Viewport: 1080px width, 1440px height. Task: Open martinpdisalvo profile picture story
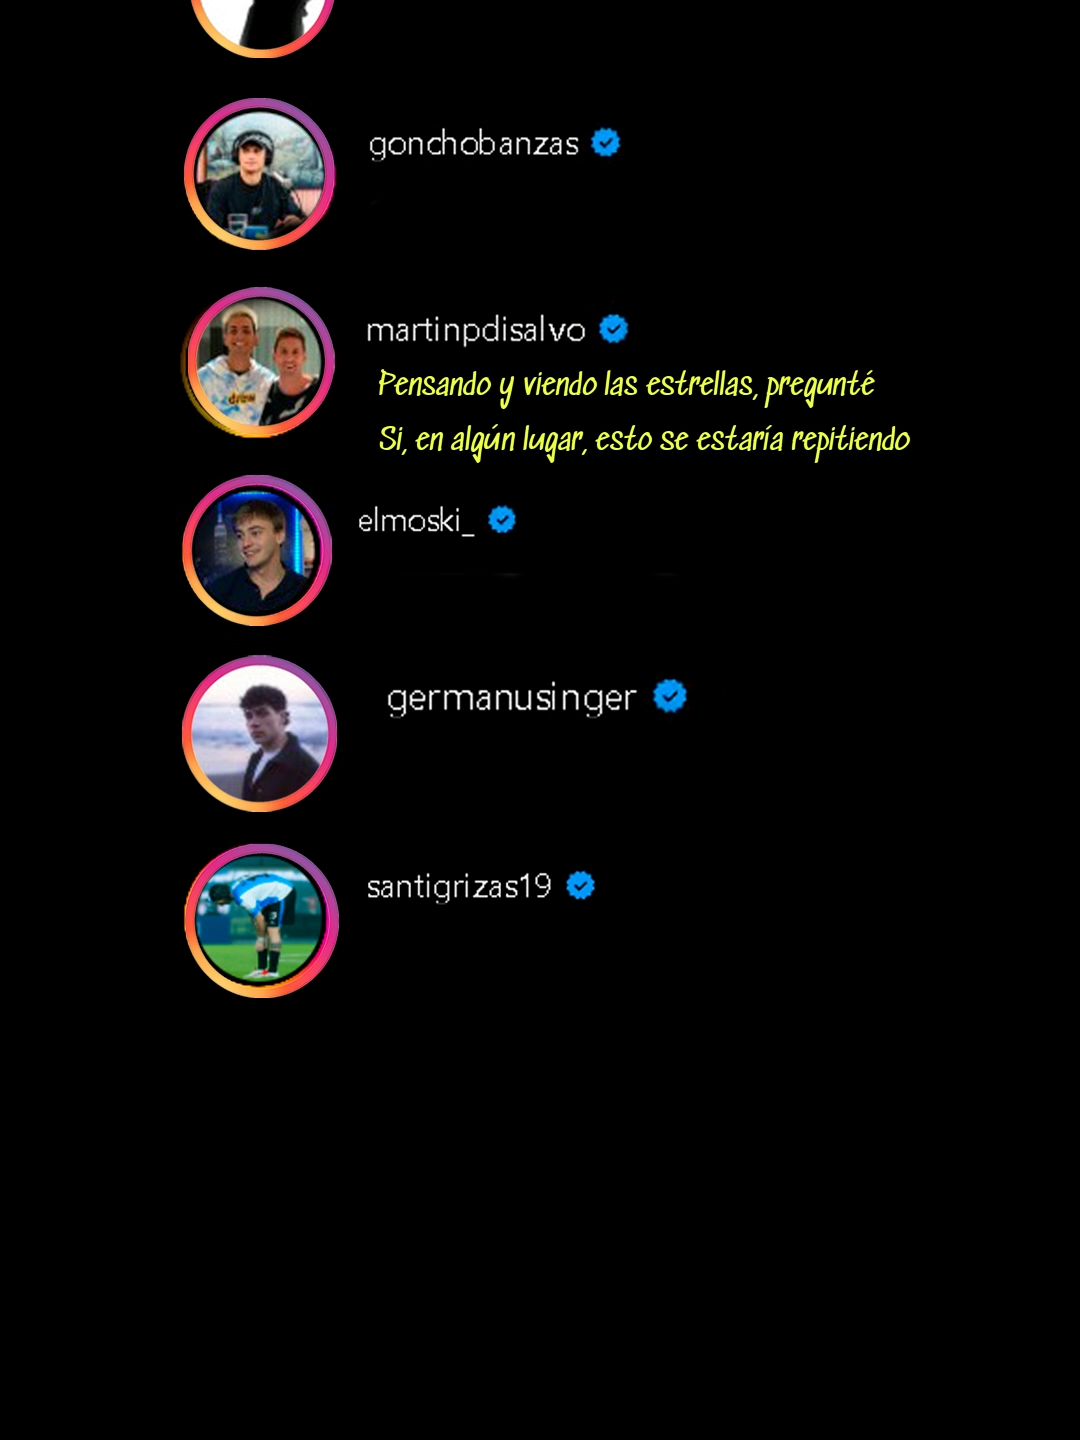click(x=259, y=362)
